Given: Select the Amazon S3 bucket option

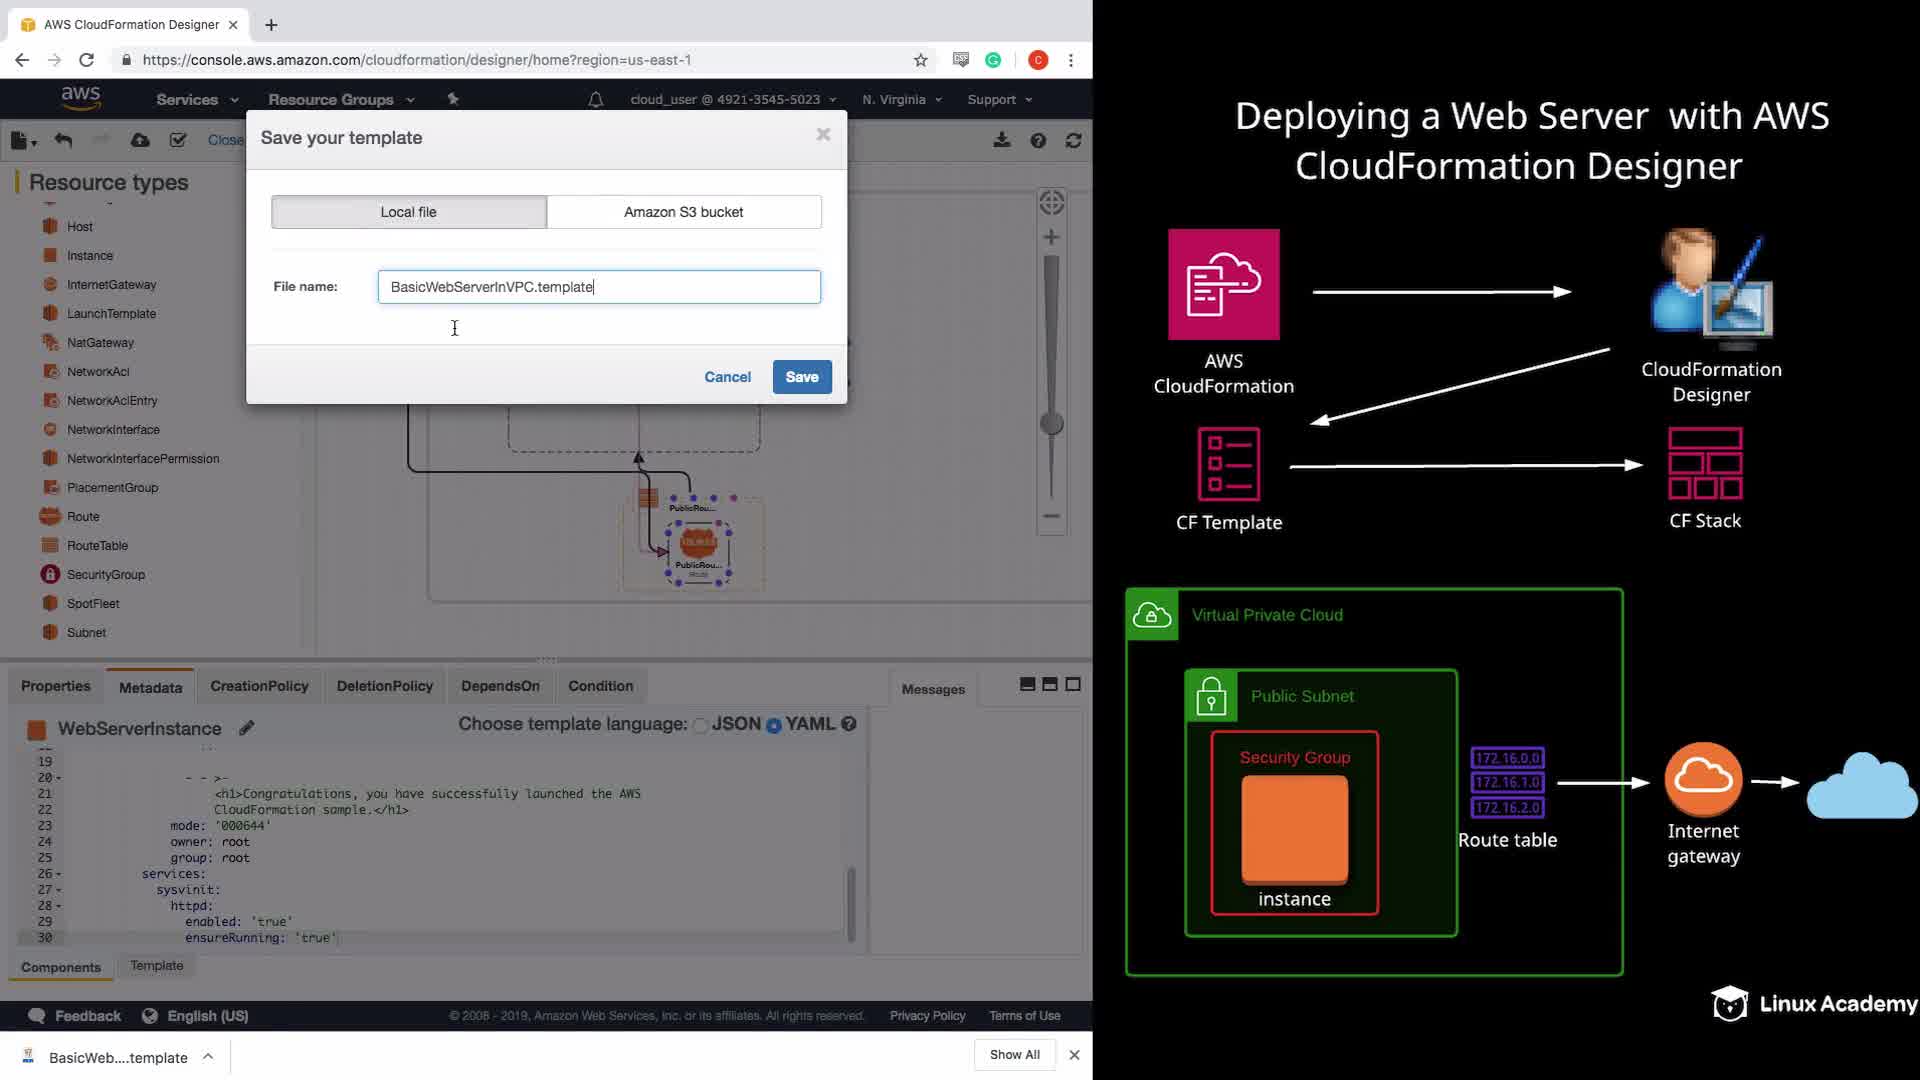Looking at the screenshot, I should 683,212.
